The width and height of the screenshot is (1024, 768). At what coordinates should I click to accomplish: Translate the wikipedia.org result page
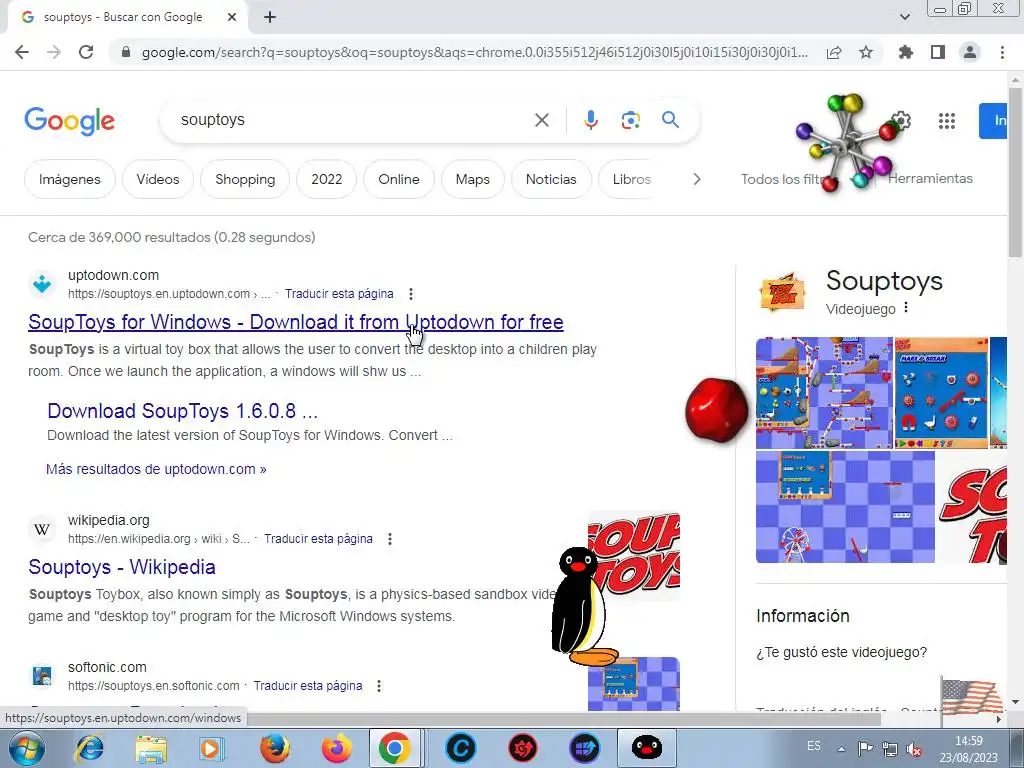pos(318,539)
